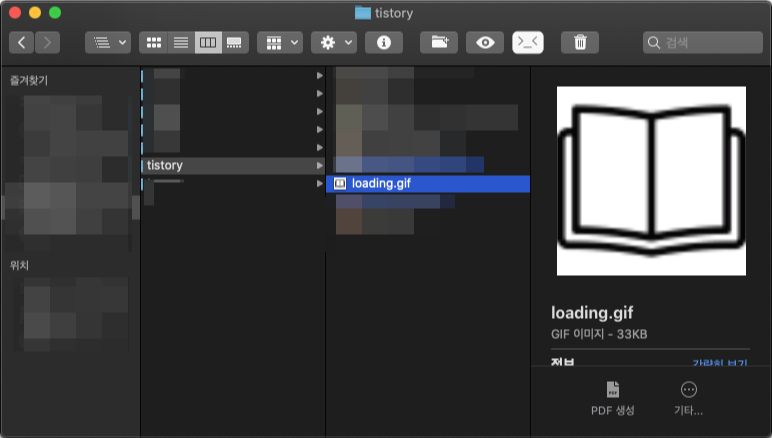
Task: Open the group-by arrangement dropdown
Action: 280,43
